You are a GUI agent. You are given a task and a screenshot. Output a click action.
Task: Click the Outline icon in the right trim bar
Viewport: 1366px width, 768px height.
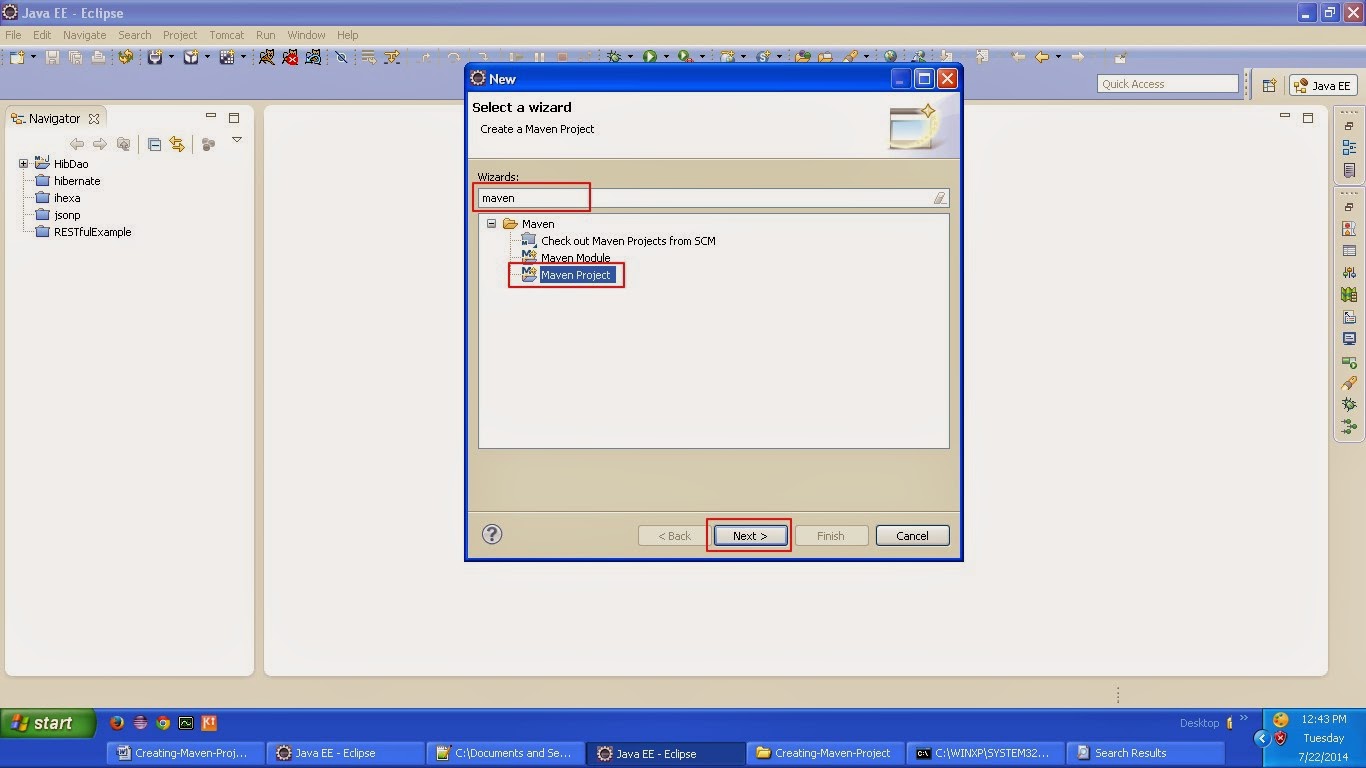click(x=1349, y=148)
